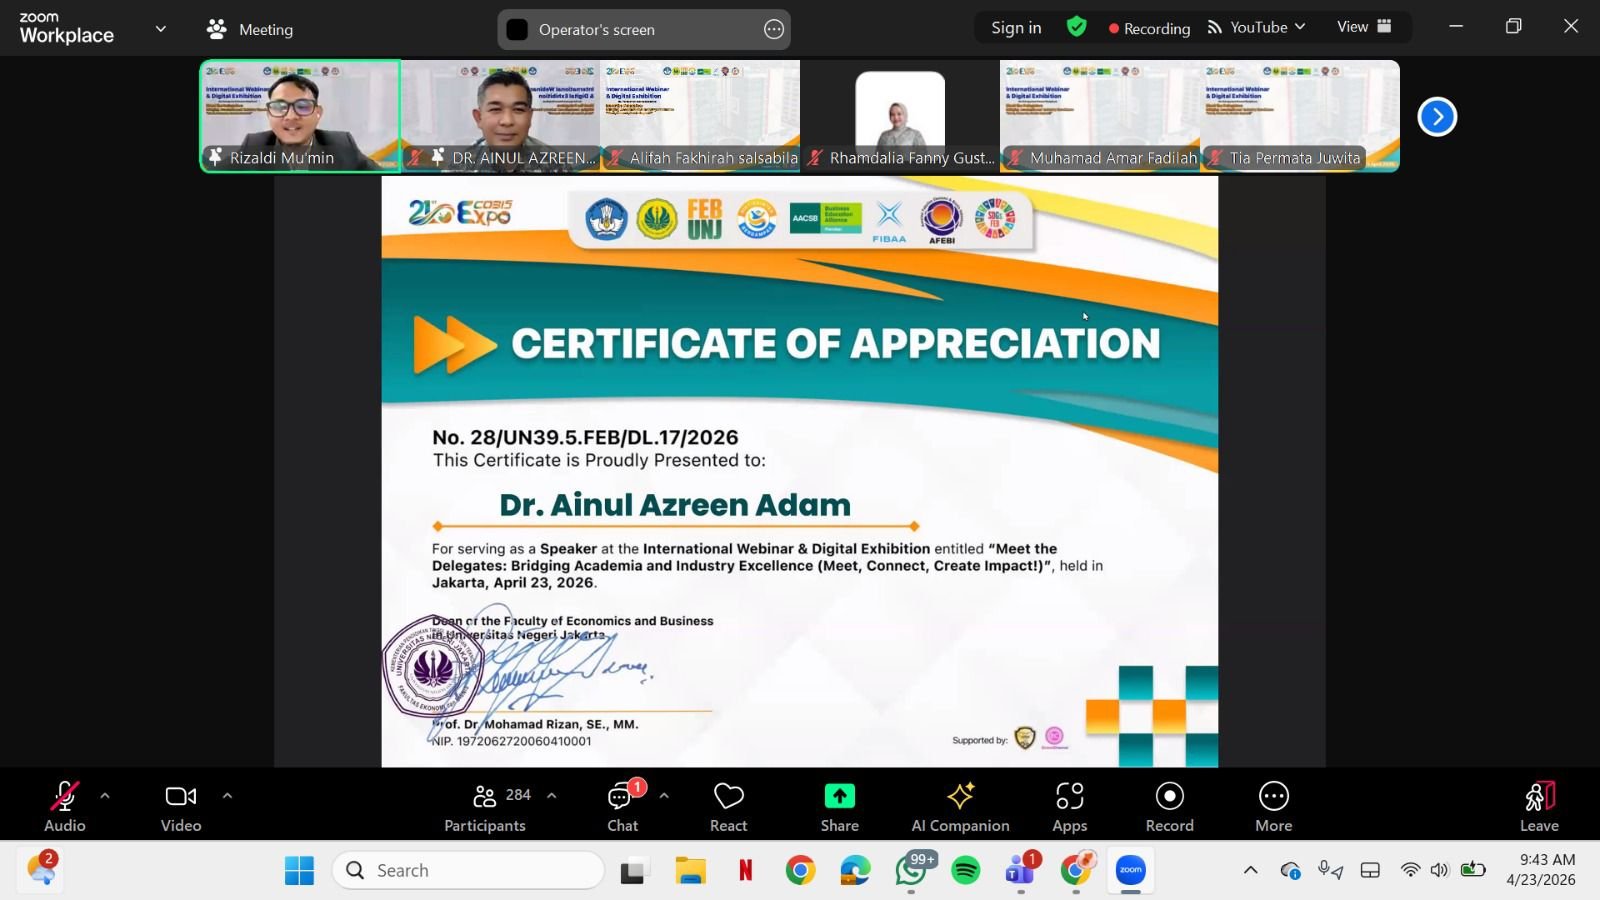Open the Zoom Workplace dropdown chevron
1600x900 pixels.
(160, 29)
